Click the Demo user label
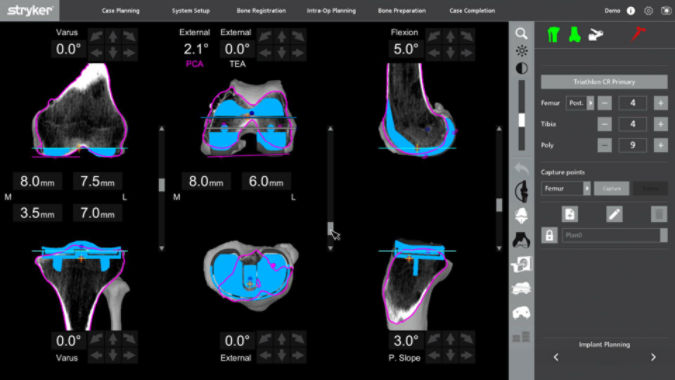 pyautogui.click(x=612, y=11)
